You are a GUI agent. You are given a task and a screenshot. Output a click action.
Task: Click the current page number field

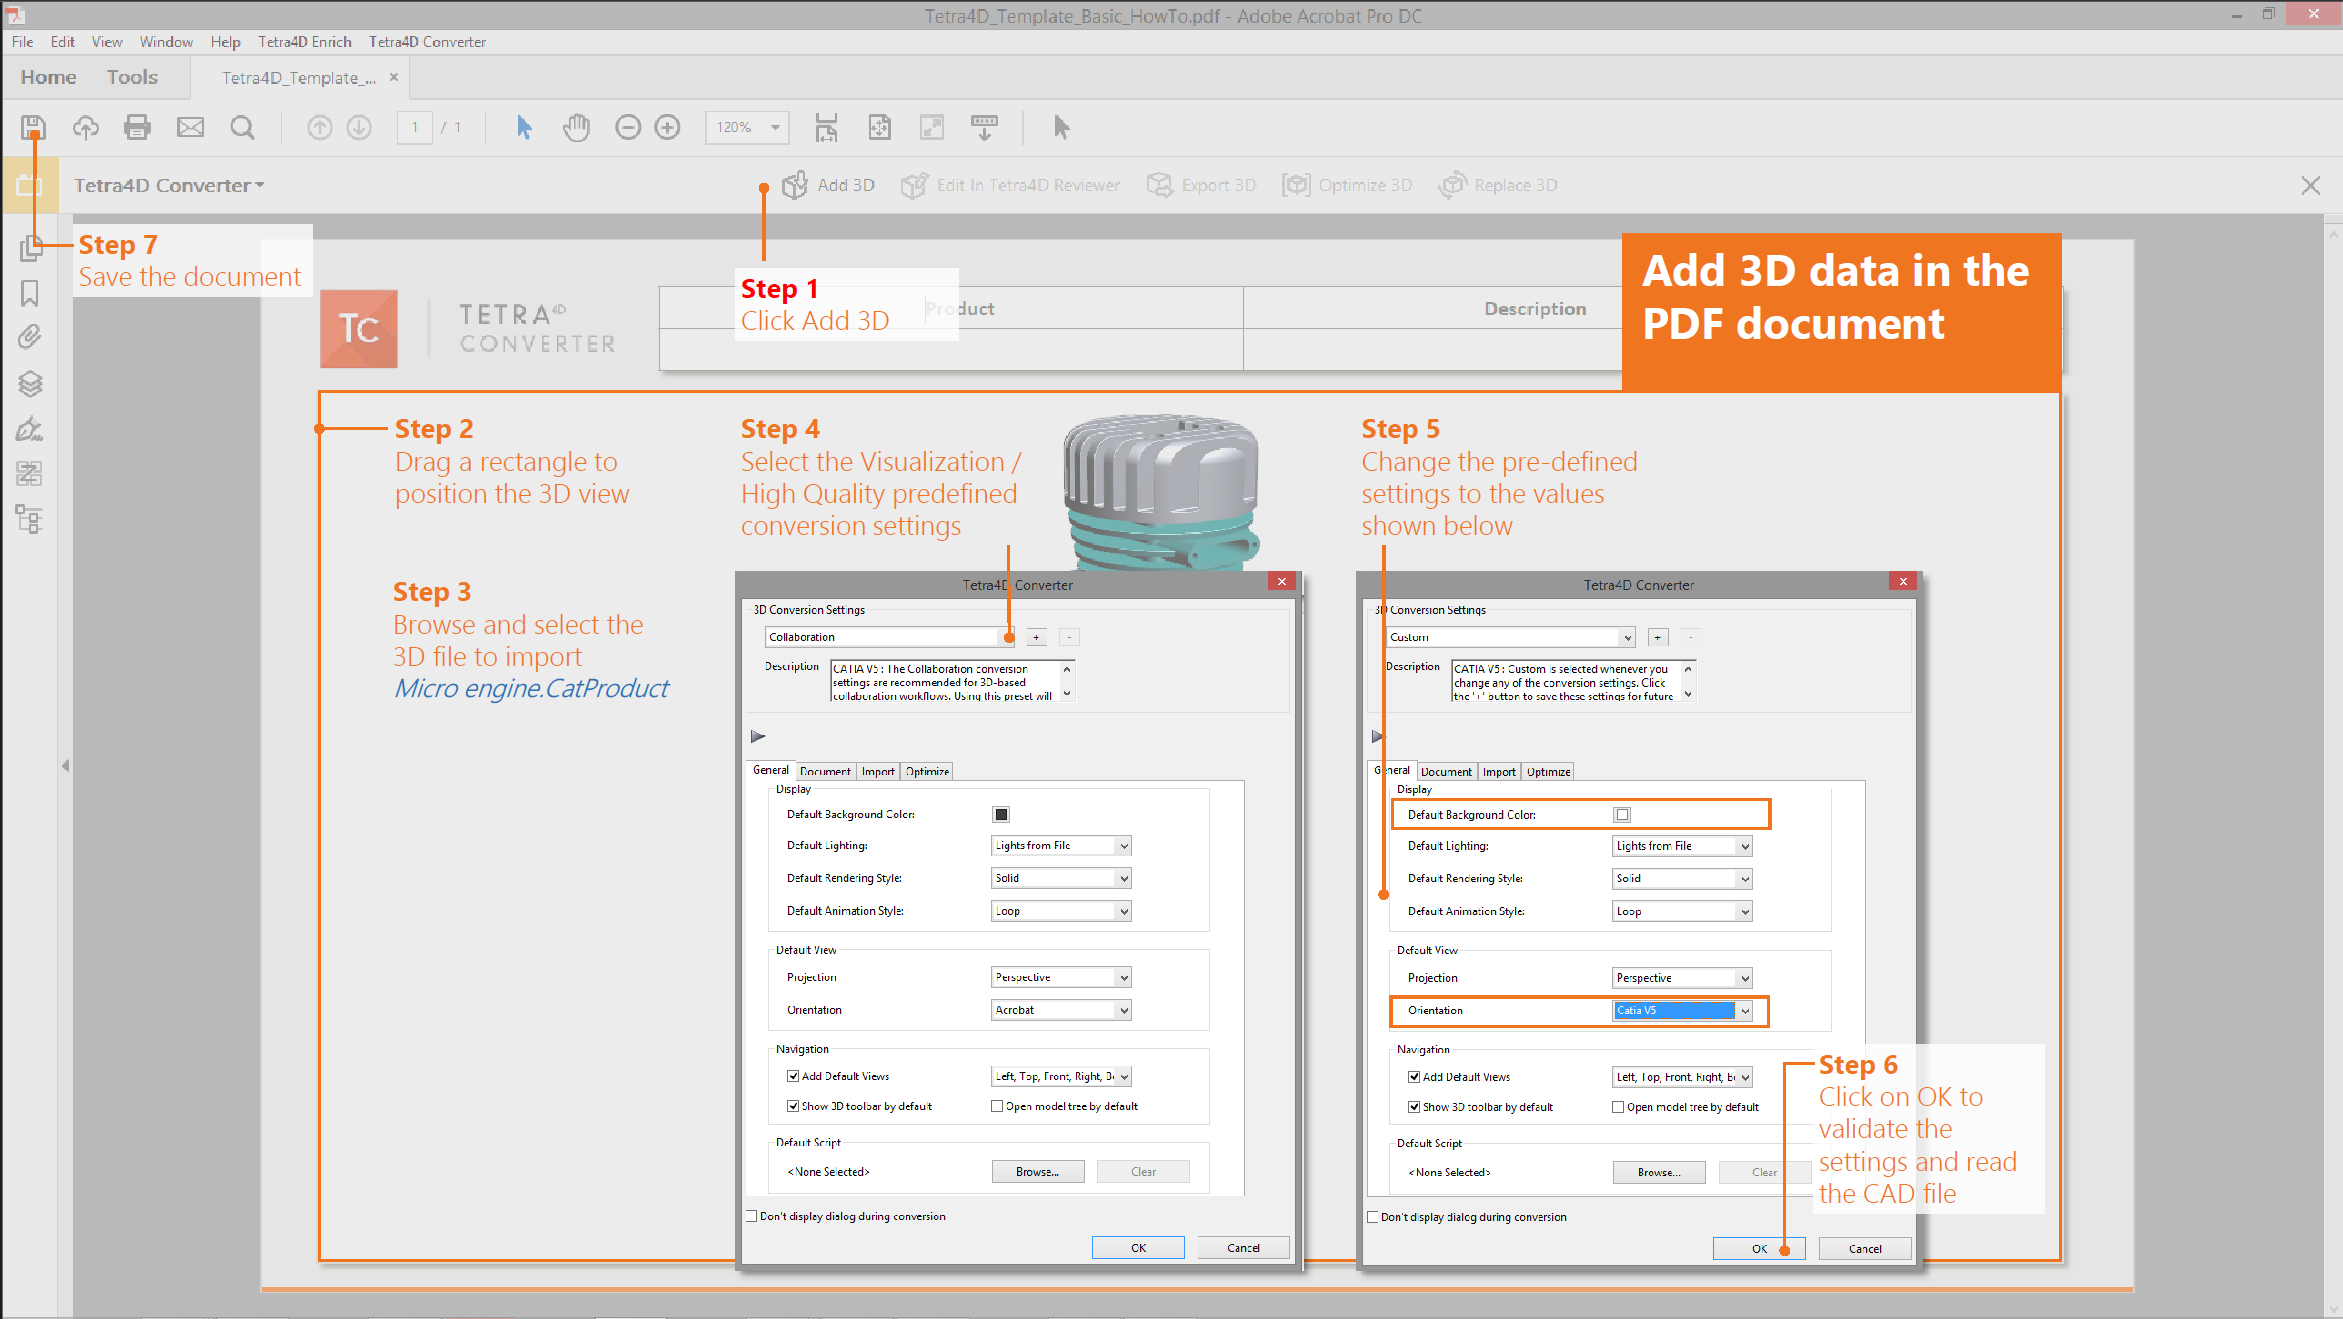coord(415,127)
